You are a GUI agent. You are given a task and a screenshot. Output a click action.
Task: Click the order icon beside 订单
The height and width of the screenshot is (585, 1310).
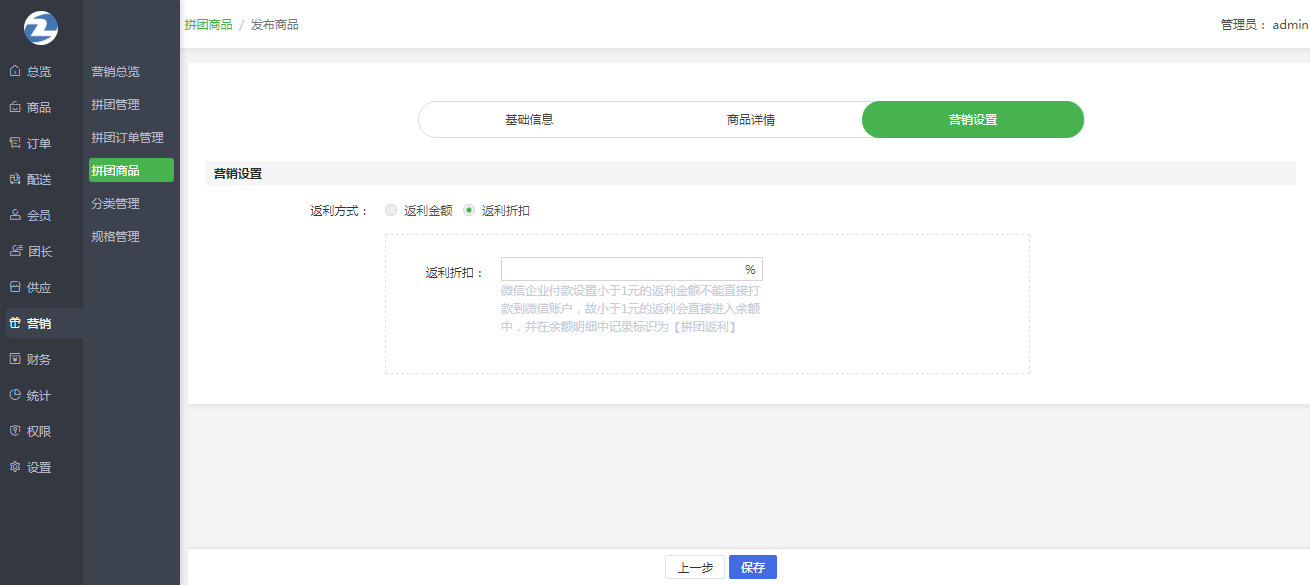(14, 143)
